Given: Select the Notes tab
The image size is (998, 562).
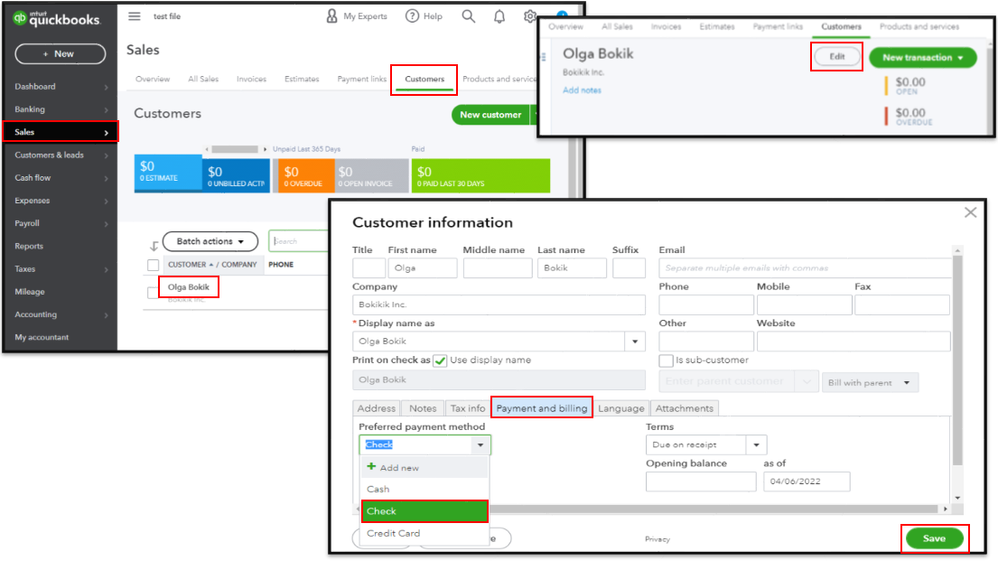Looking at the screenshot, I should tap(423, 408).
